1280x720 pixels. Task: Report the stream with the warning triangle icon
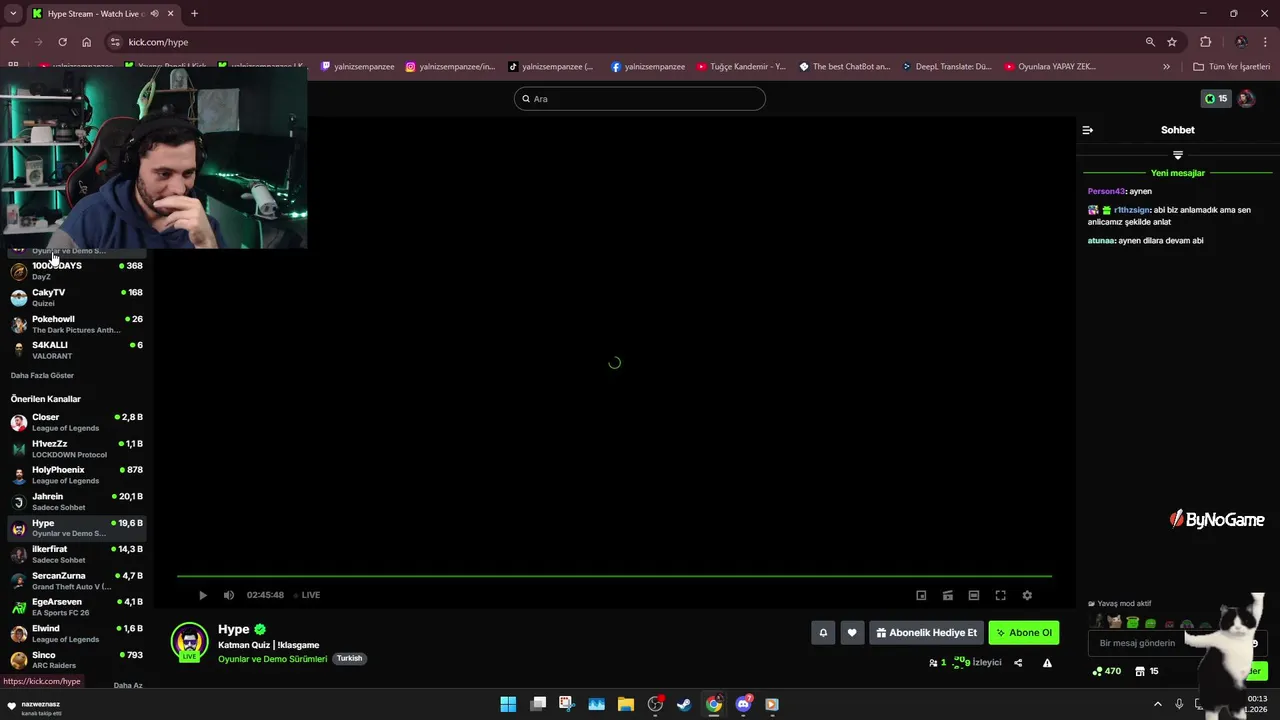[x=1047, y=662]
